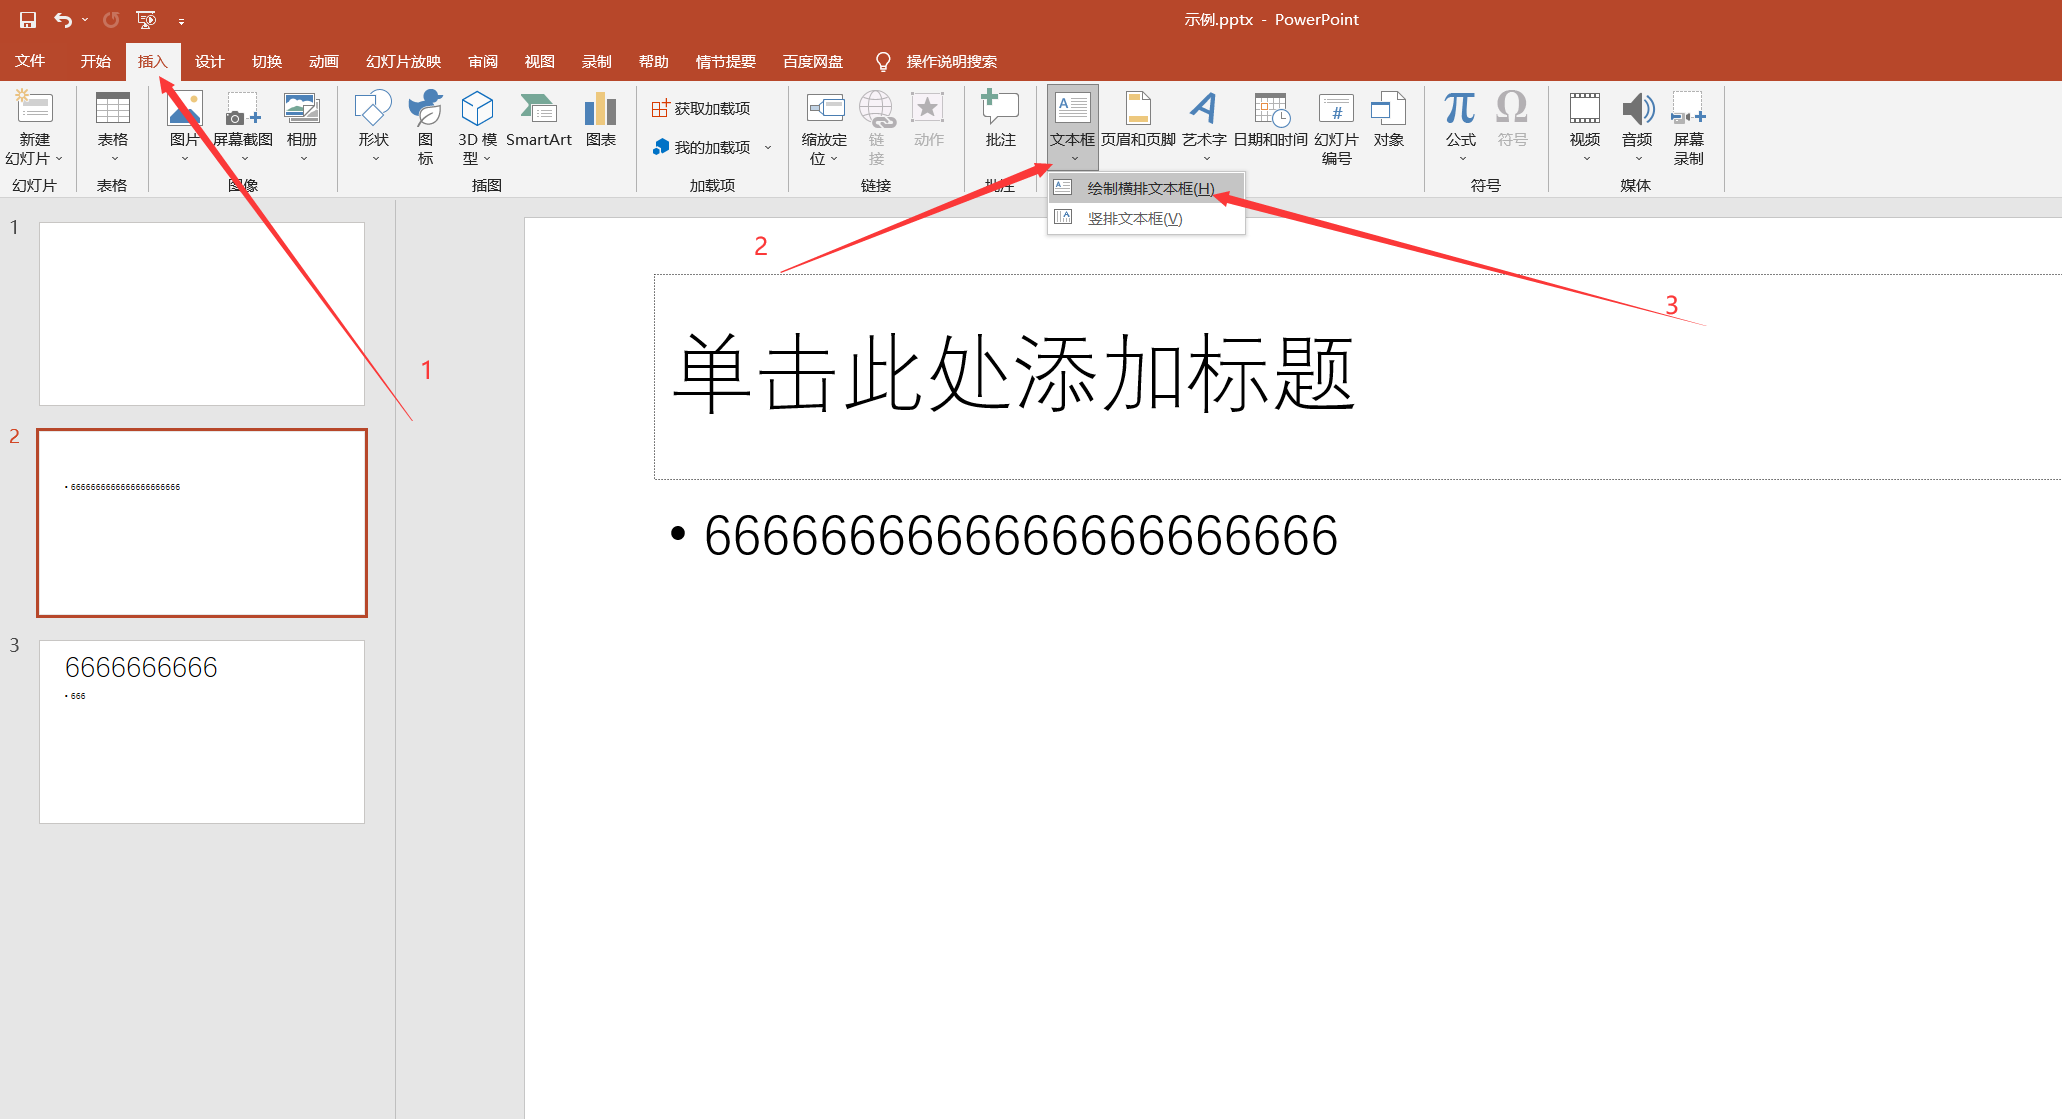Open the Audio (音频) insert option
Screen dimensions: 2062x1119
click(1637, 120)
